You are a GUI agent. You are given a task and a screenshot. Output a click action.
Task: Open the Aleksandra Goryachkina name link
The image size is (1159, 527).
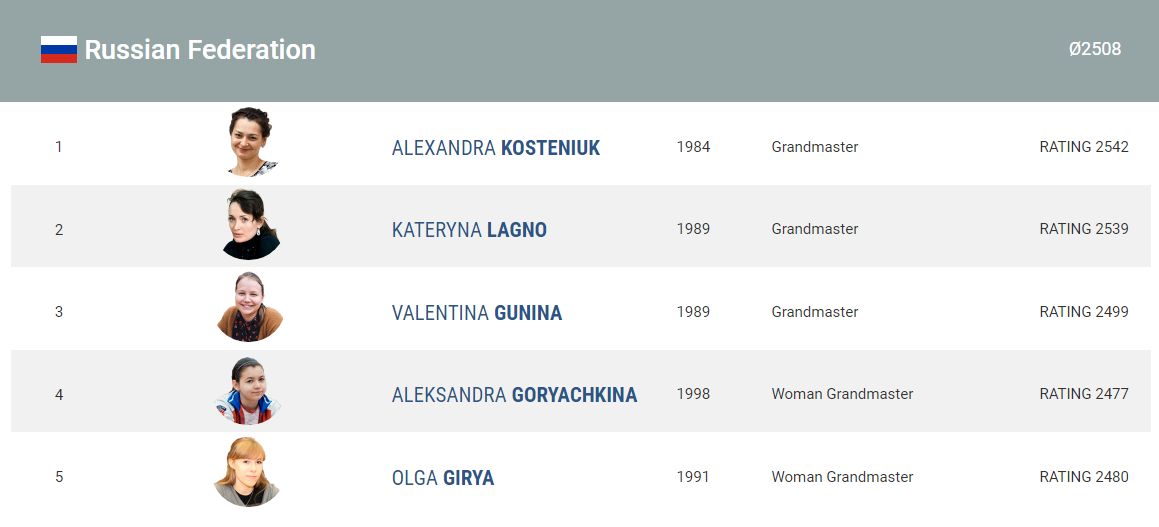tap(514, 395)
